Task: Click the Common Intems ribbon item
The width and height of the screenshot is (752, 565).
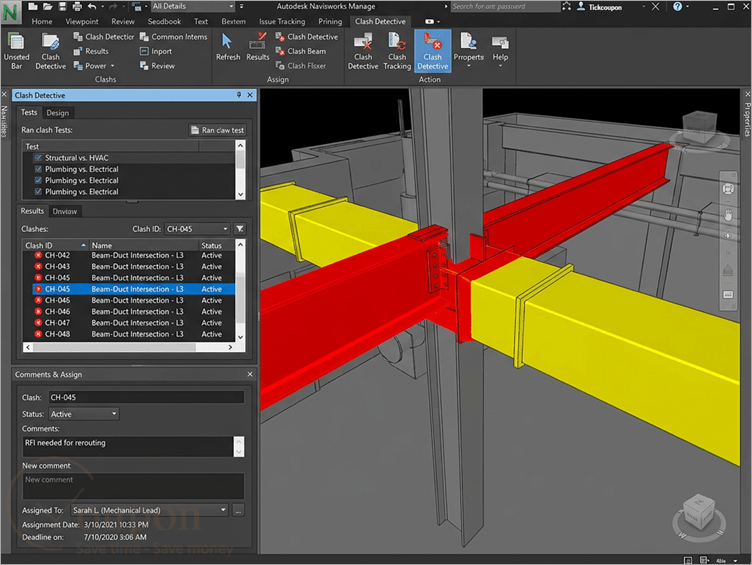Action: [174, 37]
